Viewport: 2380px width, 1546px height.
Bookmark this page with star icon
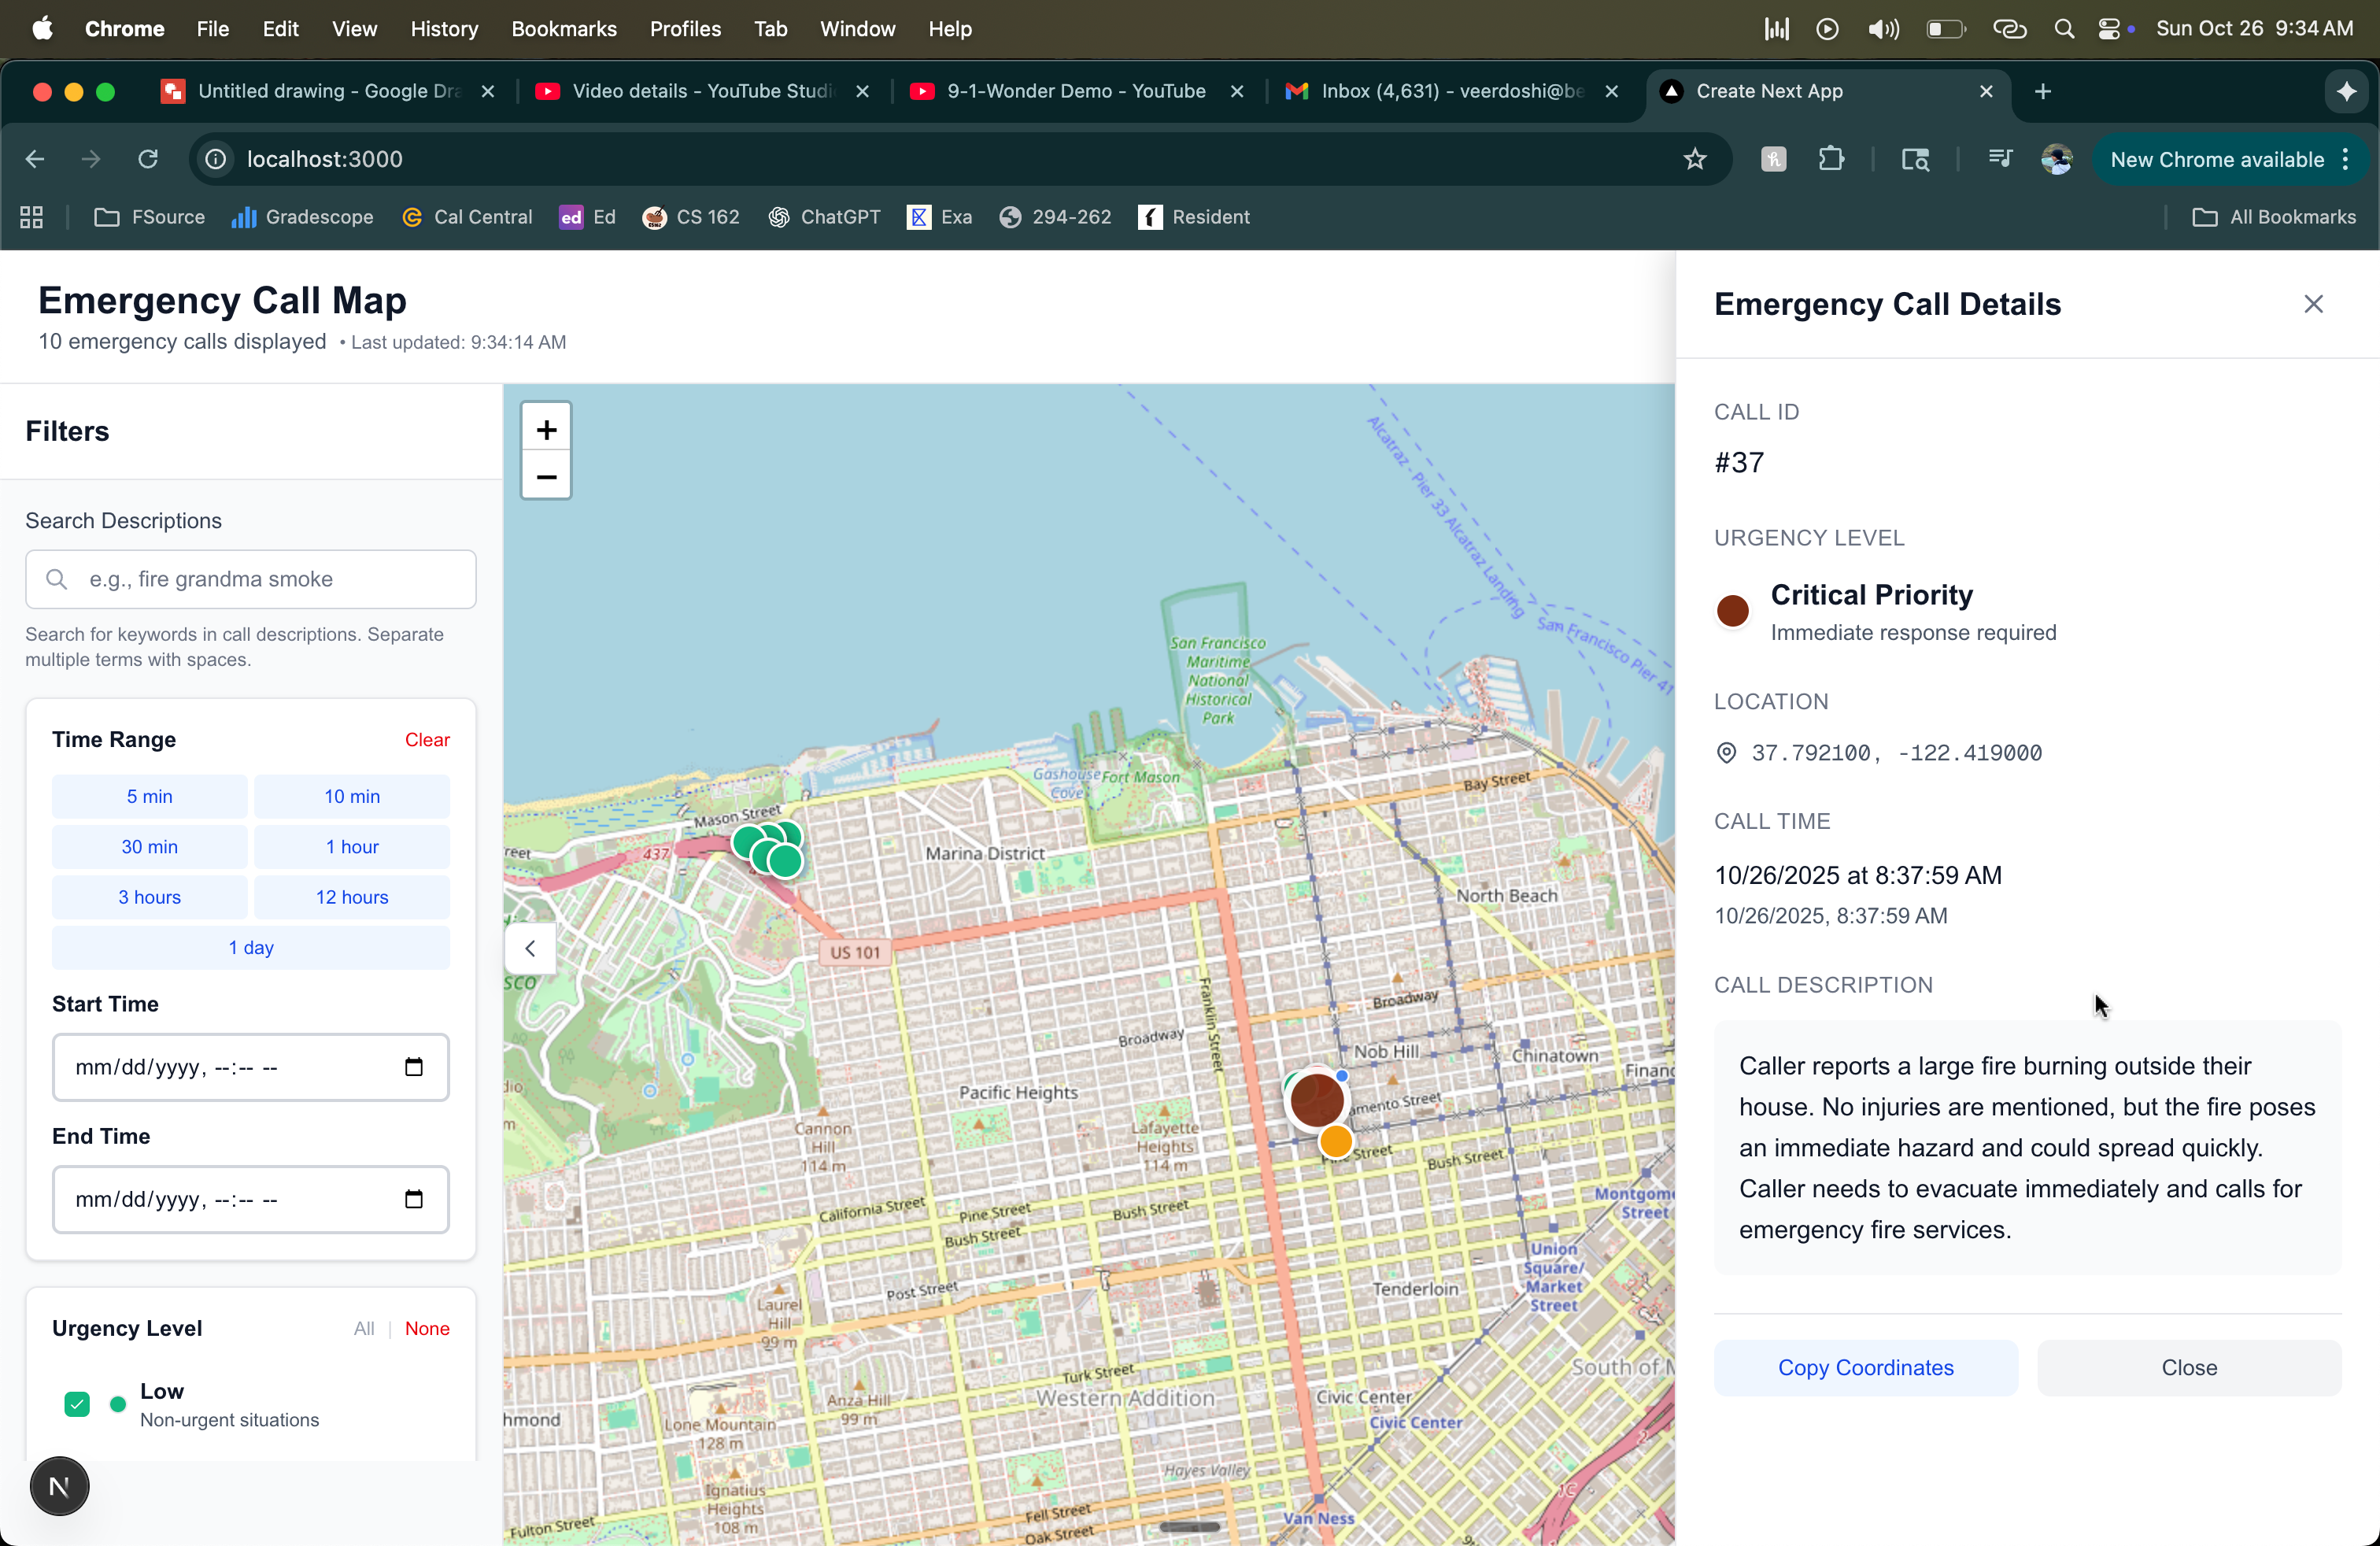(1695, 159)
